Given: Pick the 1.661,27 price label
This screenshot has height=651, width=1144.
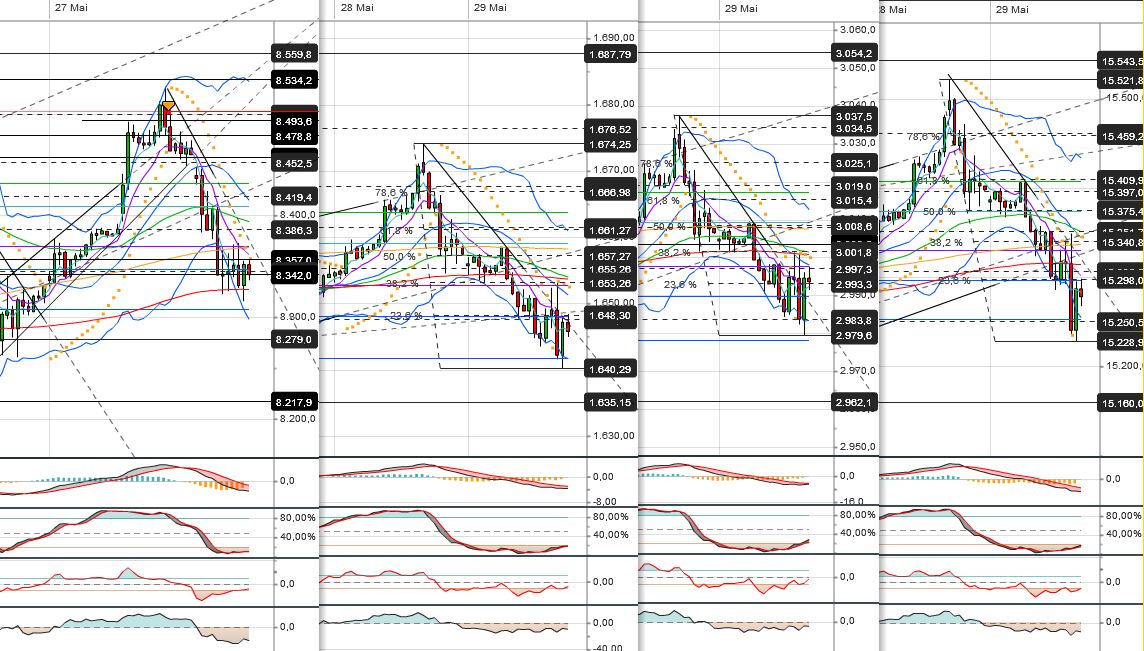Looking at the screenshot, I should tap(611, 230).
